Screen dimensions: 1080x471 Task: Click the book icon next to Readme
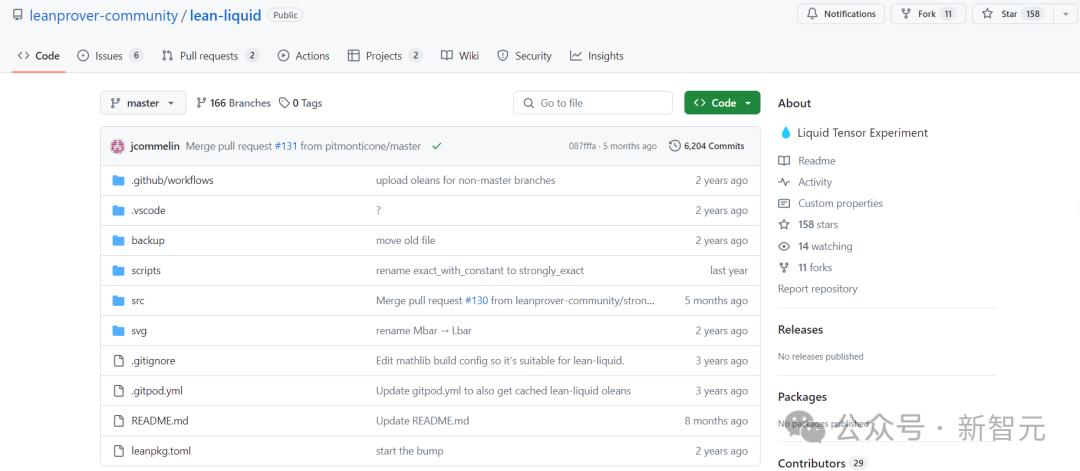coord(784,161)
